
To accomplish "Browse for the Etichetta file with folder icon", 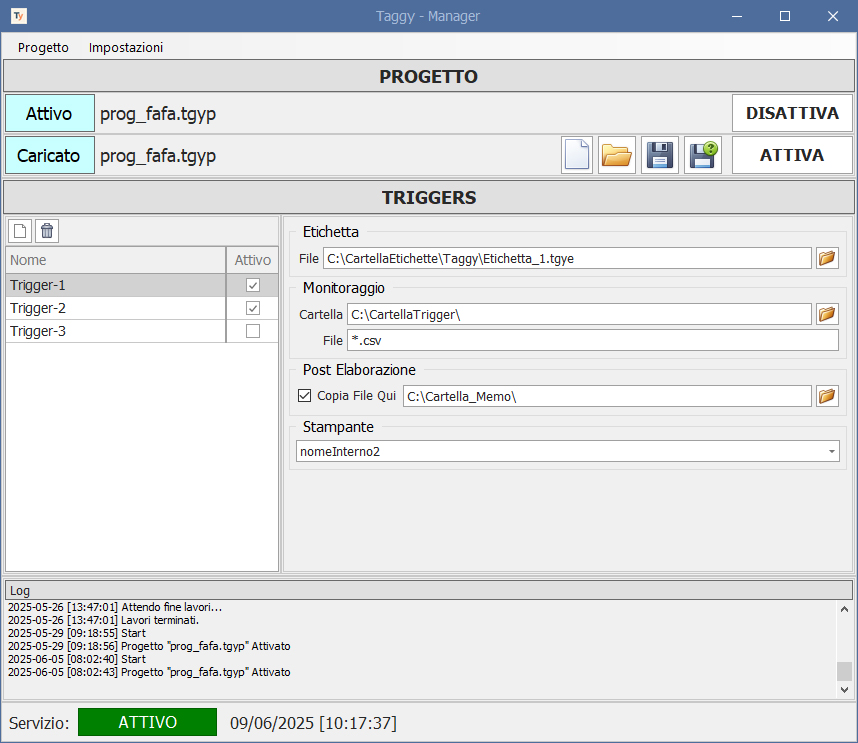I will coord(827,258).
